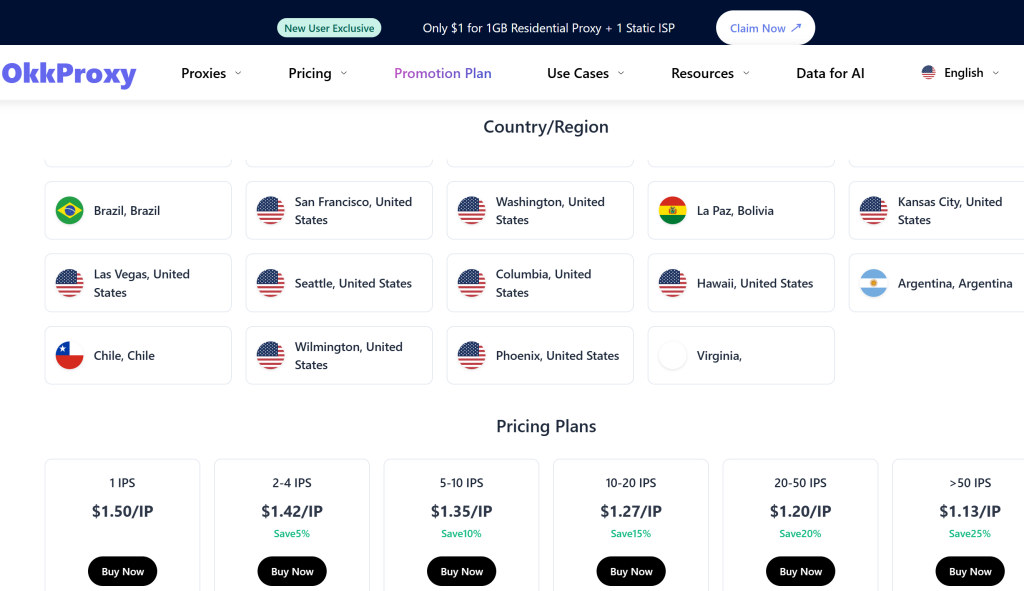Click the flag icon next to English

928,73
